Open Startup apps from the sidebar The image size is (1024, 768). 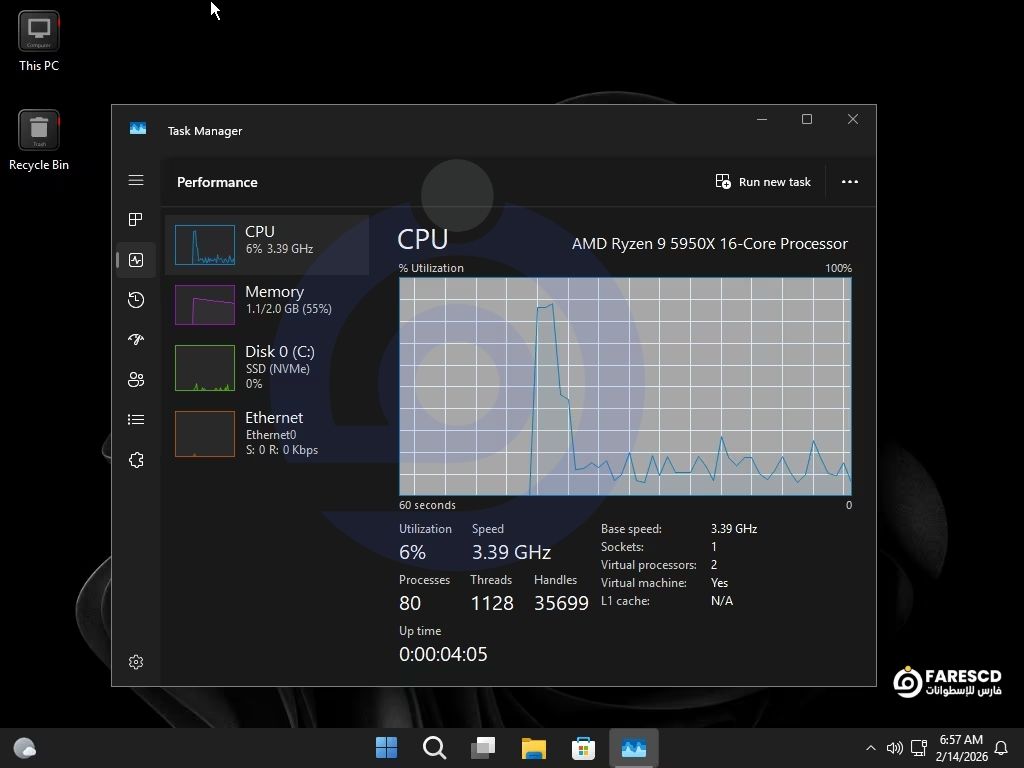[136, 340]
